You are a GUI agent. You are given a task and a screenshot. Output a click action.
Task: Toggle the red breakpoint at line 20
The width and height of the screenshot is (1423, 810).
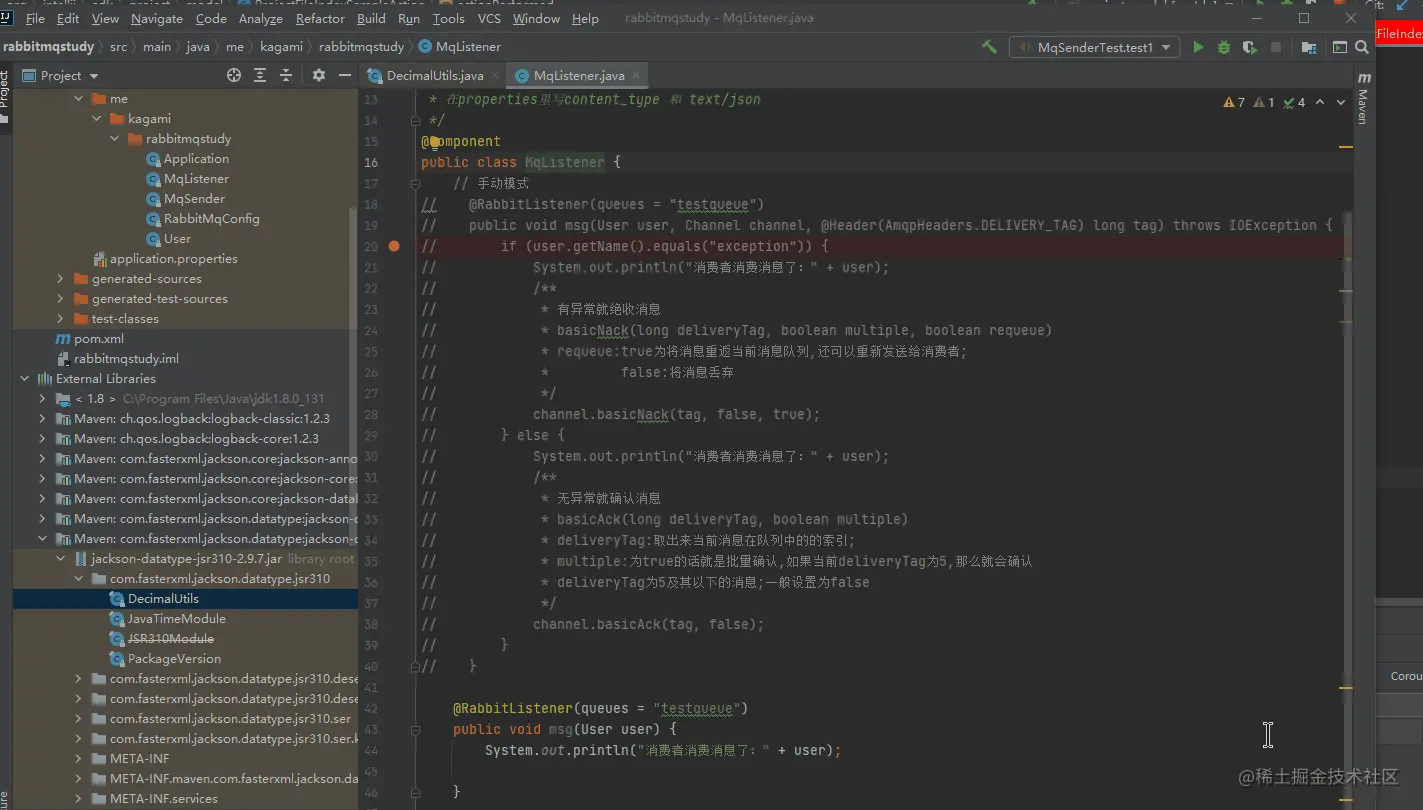tap(394, 245)
